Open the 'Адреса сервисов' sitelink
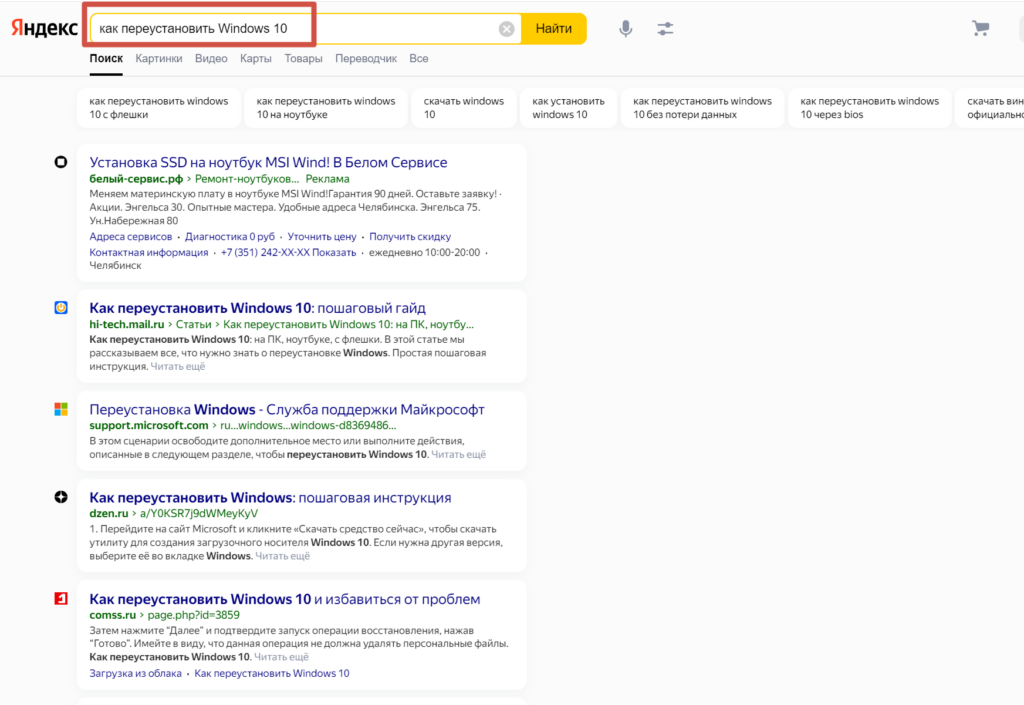1024x705 pixels. click(131, 237)
